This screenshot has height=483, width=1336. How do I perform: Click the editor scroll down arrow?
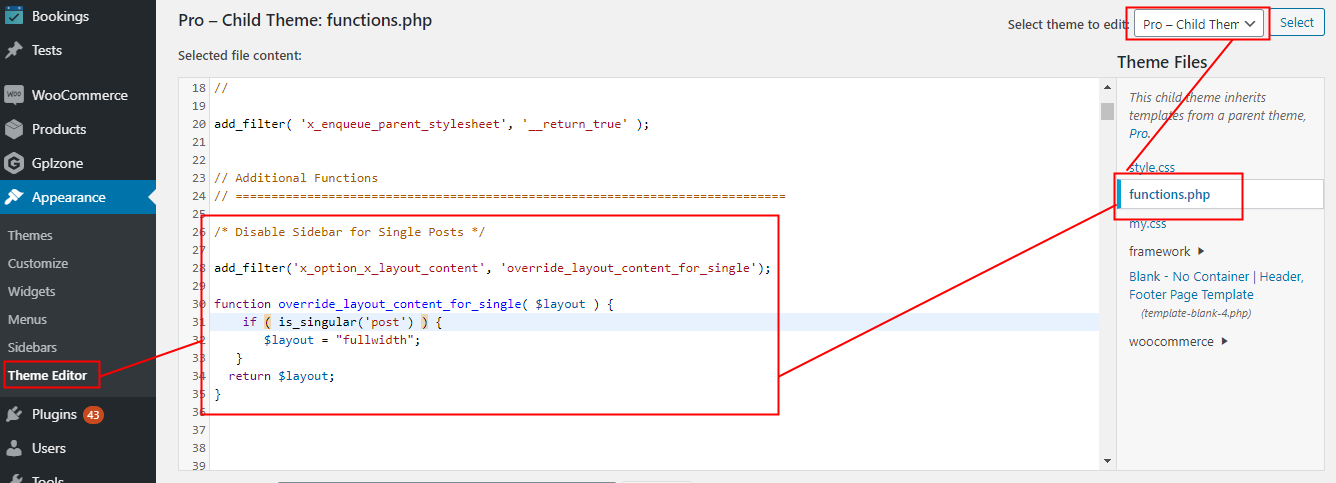1107,461
